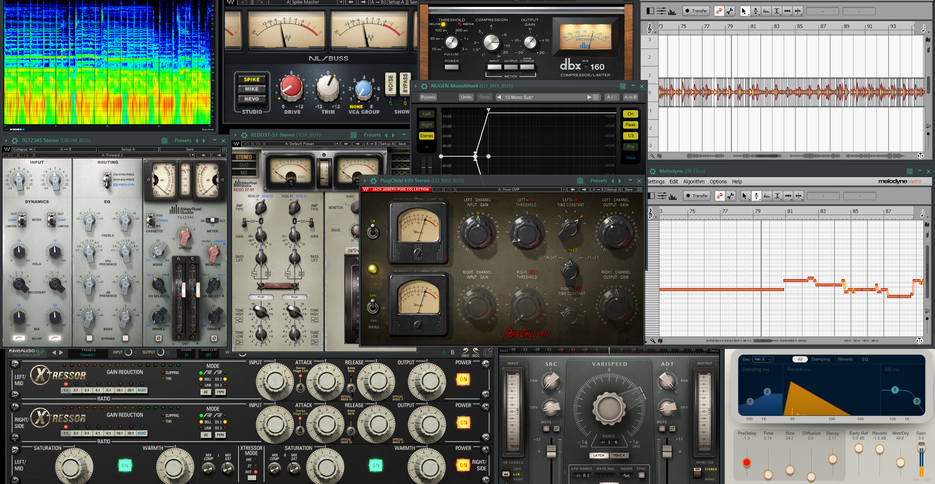Switch to EQ tab in reverb plugin
Image resolution: width=935 pixels, height=484 pixels.
pyautogui.click(x=865, y=359)
